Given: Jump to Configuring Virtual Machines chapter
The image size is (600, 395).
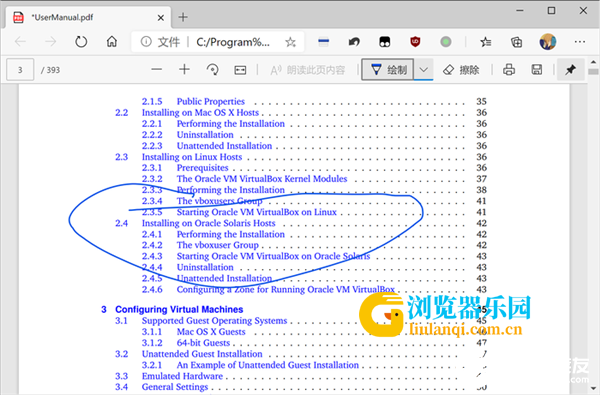Looking at the screenshot, I should [x=179, y=309].
